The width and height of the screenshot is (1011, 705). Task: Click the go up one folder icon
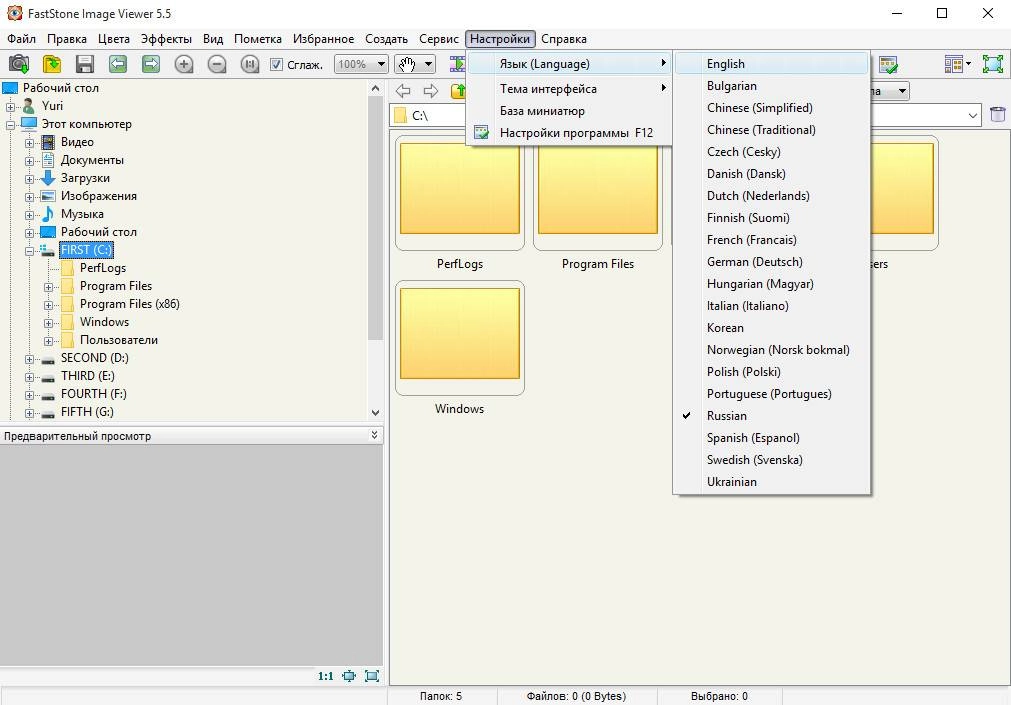[x=458, y=91]
